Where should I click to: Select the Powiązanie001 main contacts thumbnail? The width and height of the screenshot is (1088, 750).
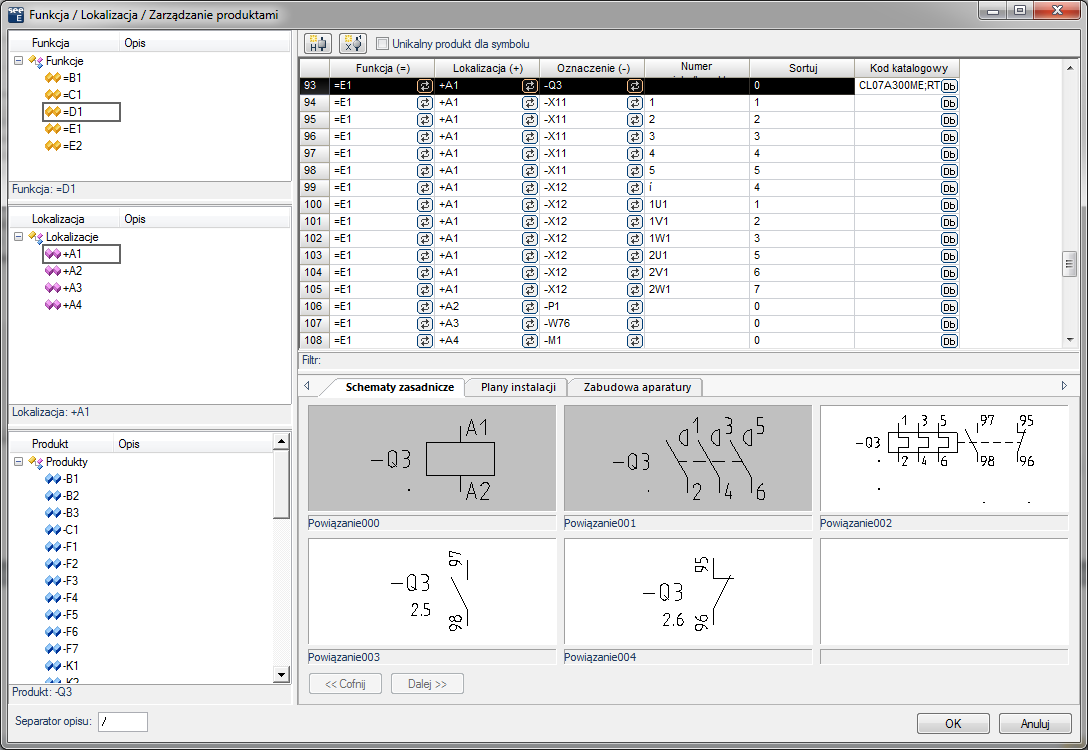[688, 458]
